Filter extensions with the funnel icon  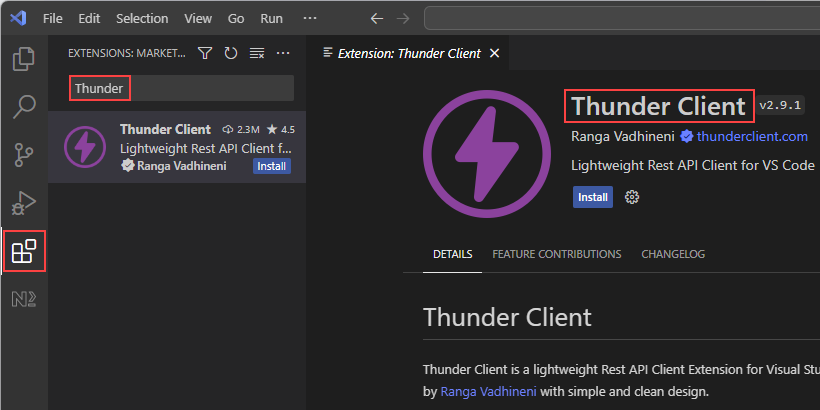click(205, 53)
